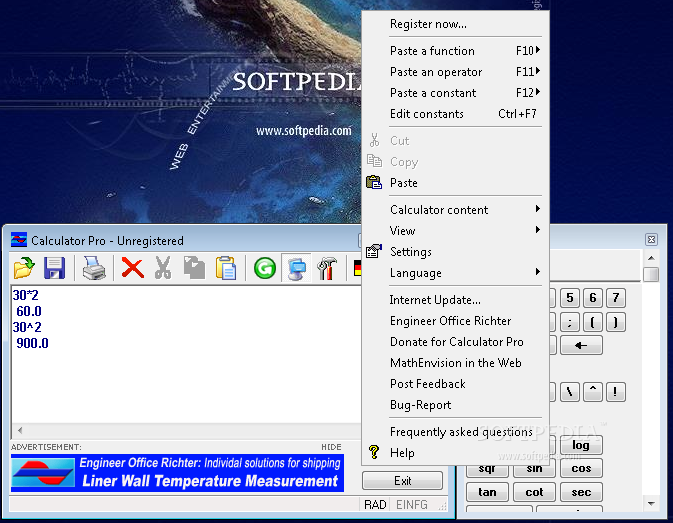The width and height of the screenshot is (673, 523).
Task: Select Paste in the context menu
Action: point(455,183)
